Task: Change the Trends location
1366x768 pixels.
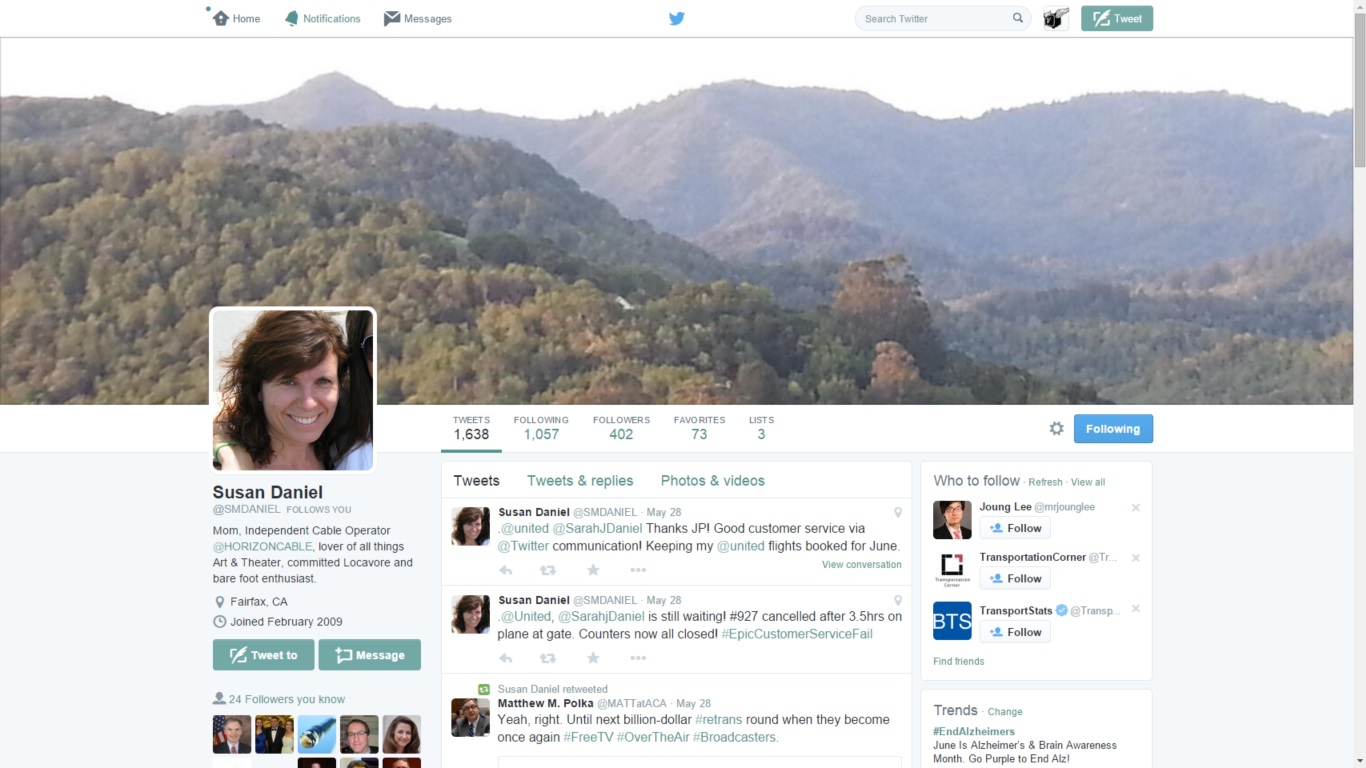Action: pyautogui.click(x=1005, y=712)
